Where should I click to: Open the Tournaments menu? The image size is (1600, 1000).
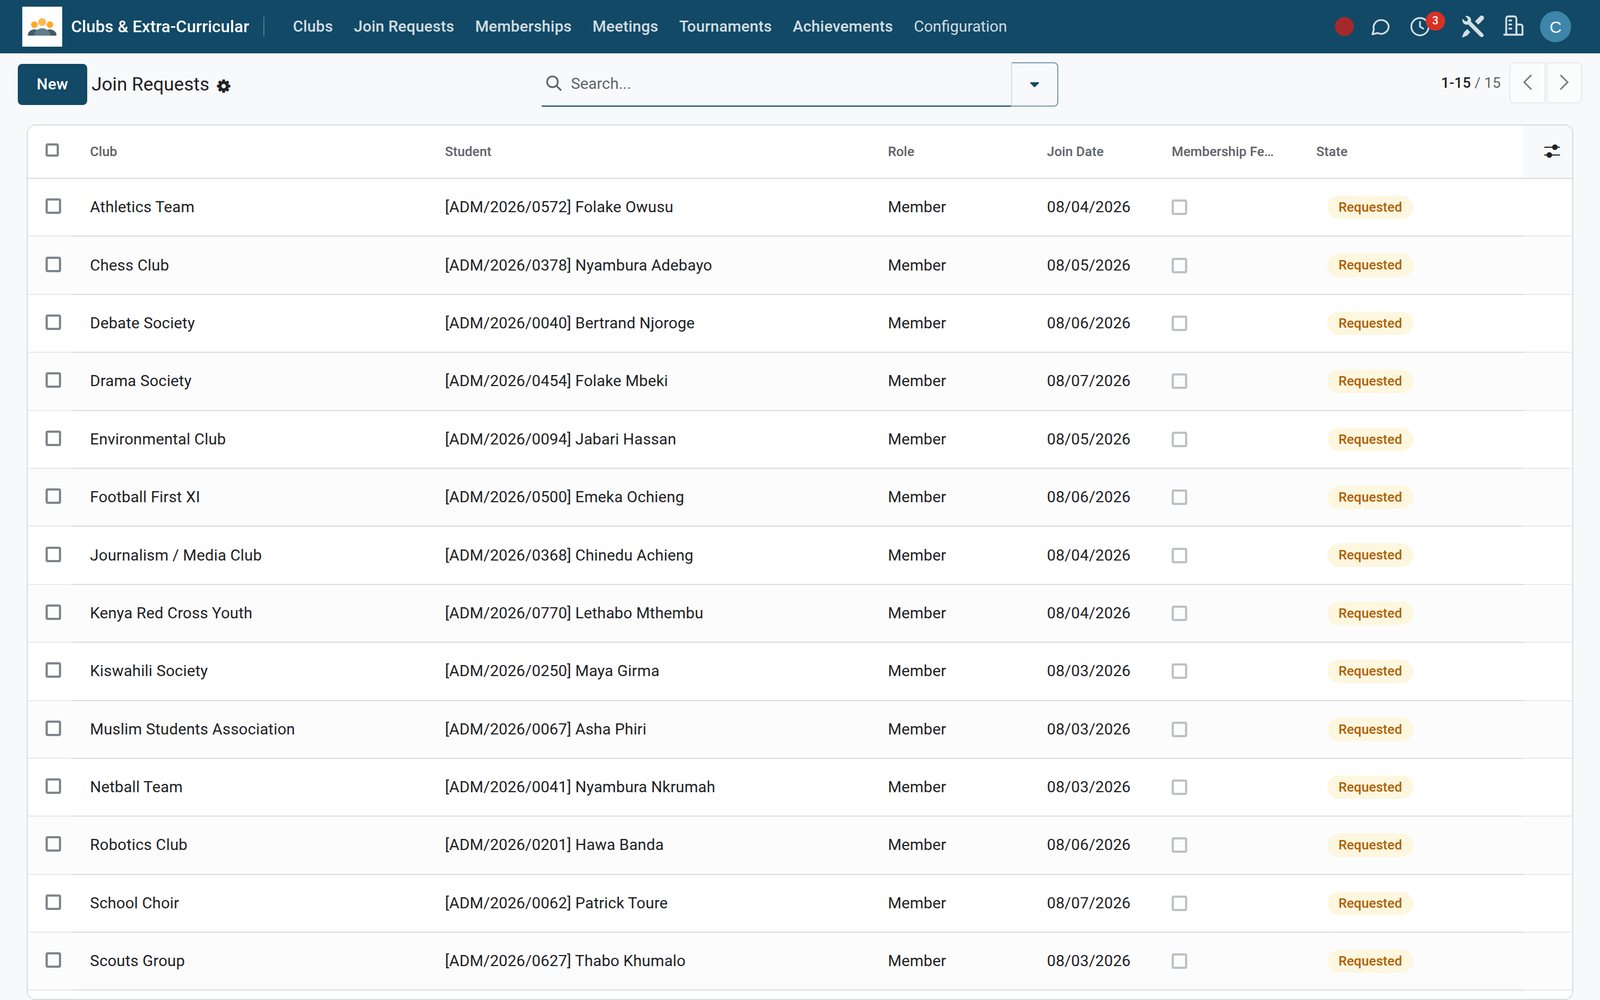[x=725, y=27]
